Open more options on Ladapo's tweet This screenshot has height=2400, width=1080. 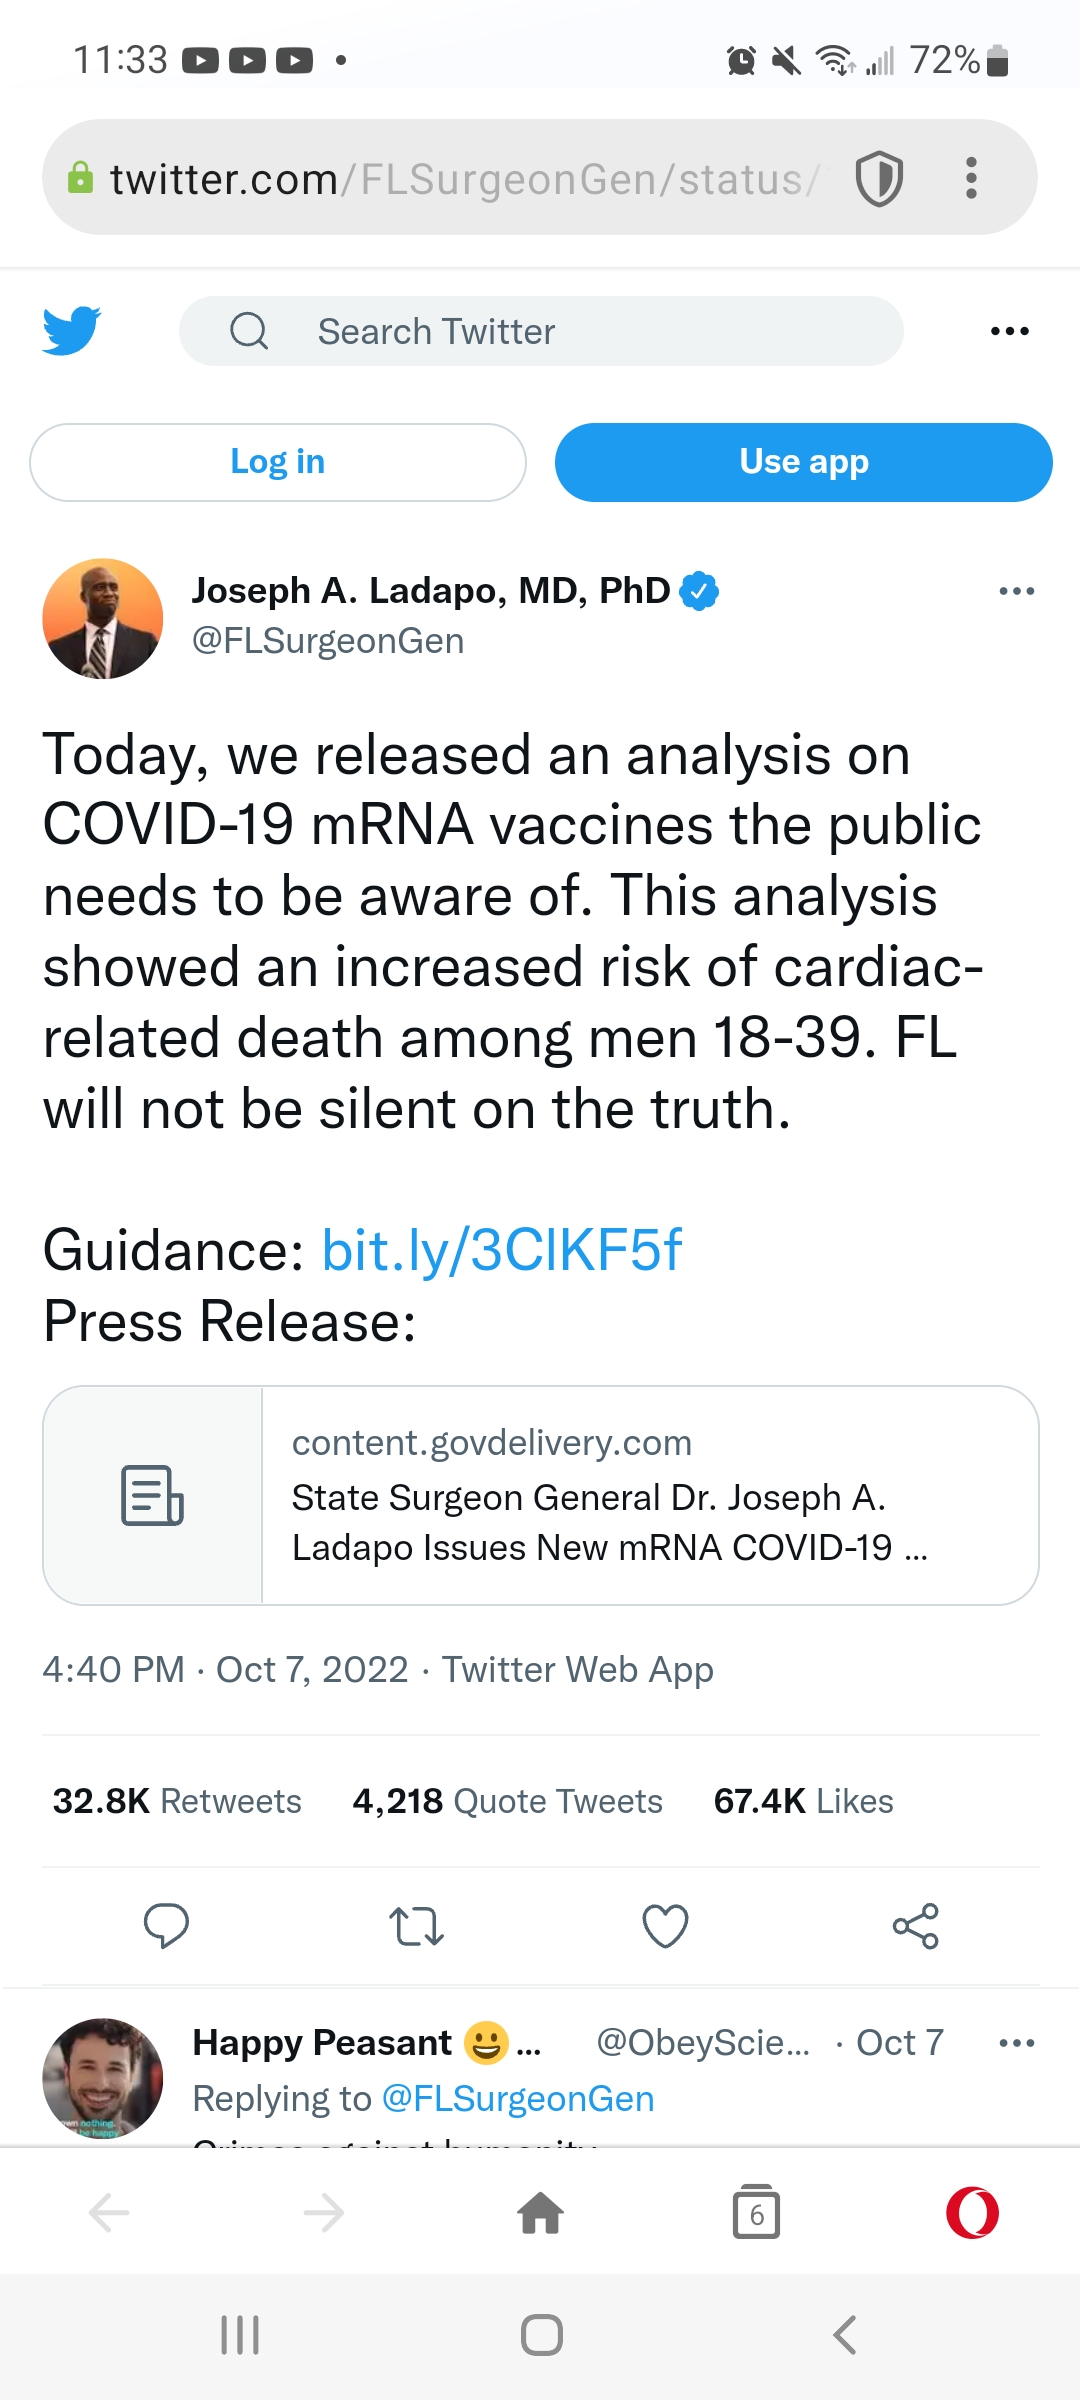pos(1016,591)
